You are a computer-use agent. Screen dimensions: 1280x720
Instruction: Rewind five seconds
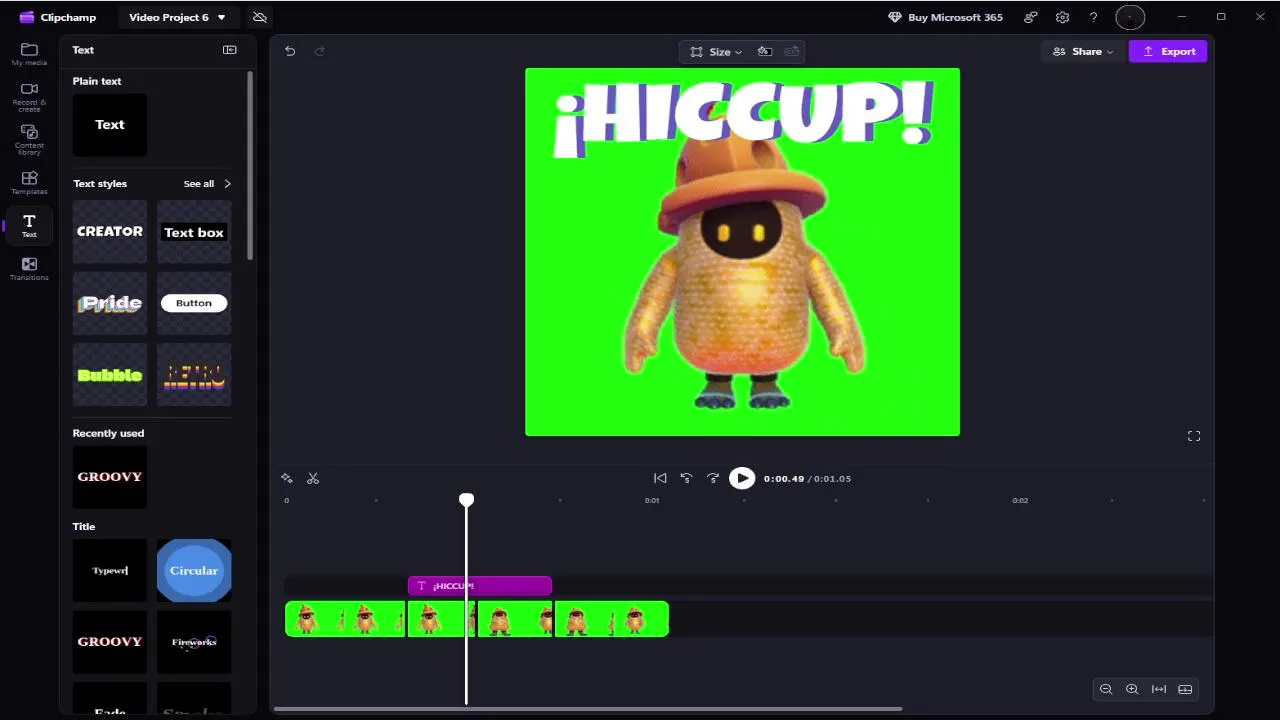point(686,478)
